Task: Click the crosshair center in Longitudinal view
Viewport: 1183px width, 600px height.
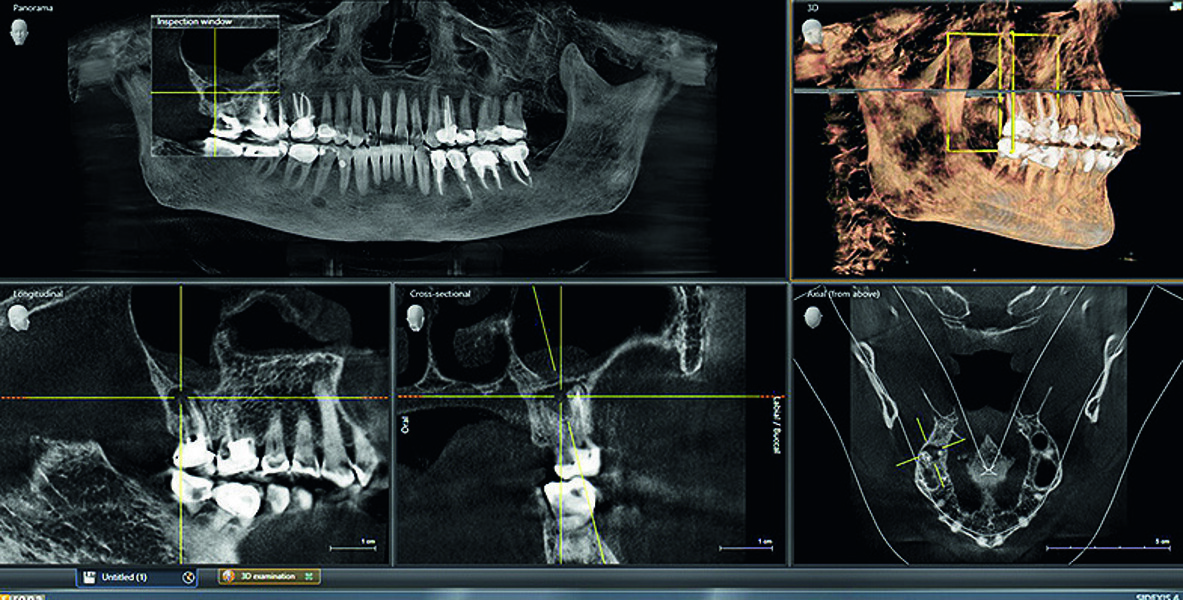Action: (x=180, y=398)
